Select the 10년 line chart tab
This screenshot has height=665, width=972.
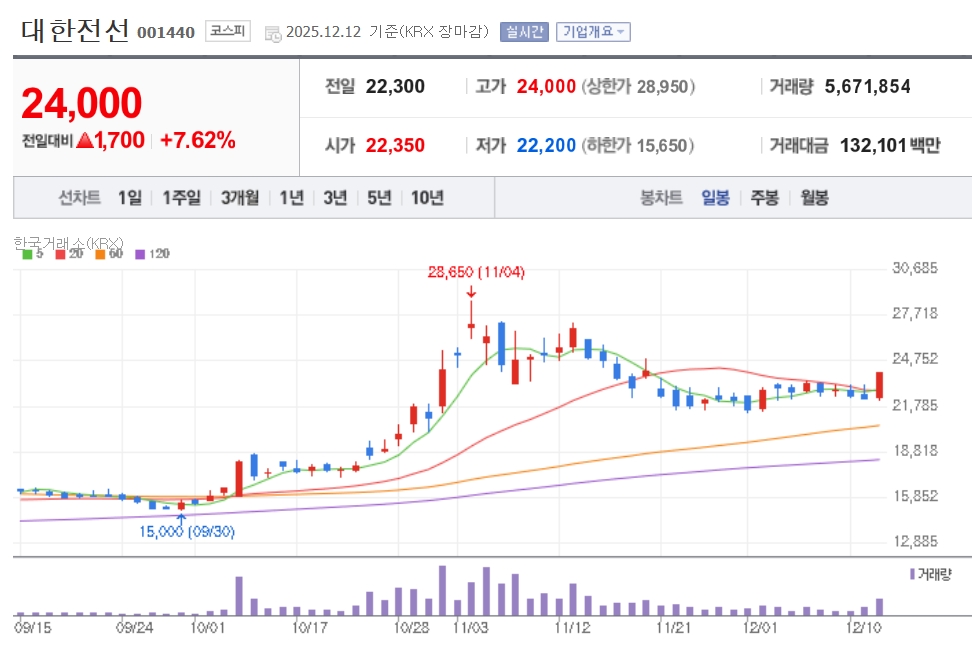pyautogui.click(x=427, y=198)
